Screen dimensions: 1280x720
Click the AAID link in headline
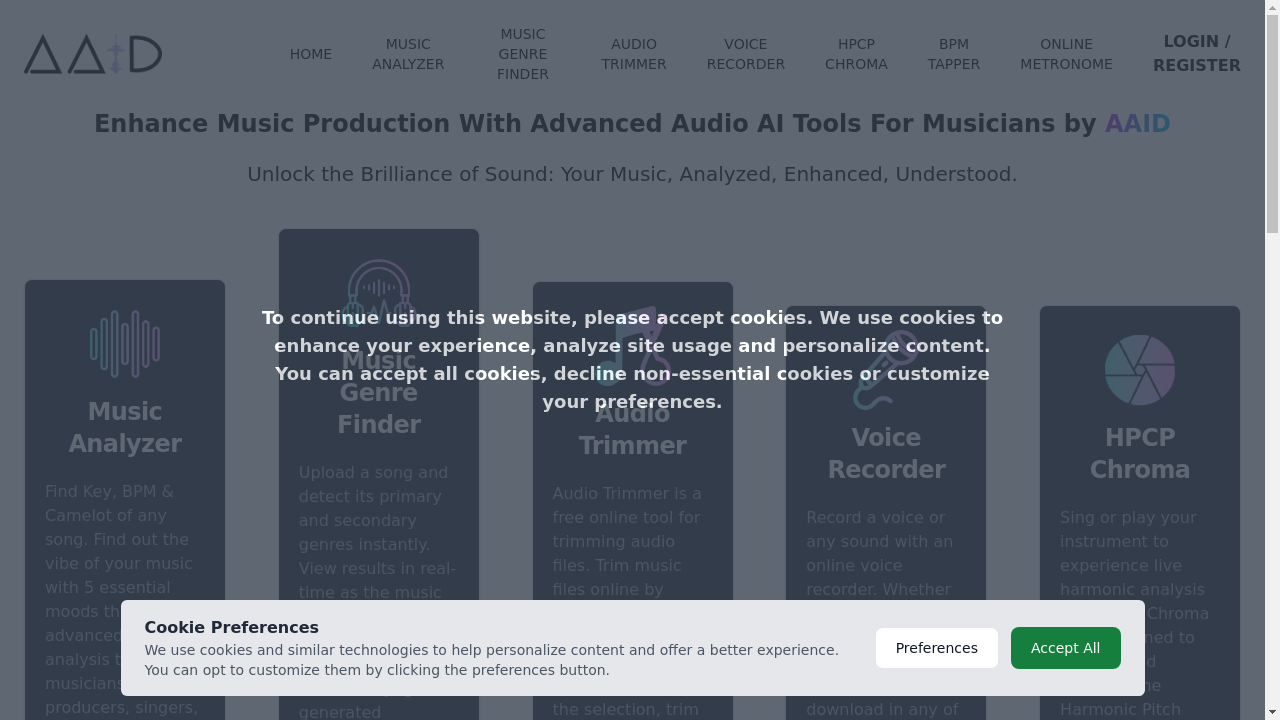pyautogui.click(x=1137, y=124)
